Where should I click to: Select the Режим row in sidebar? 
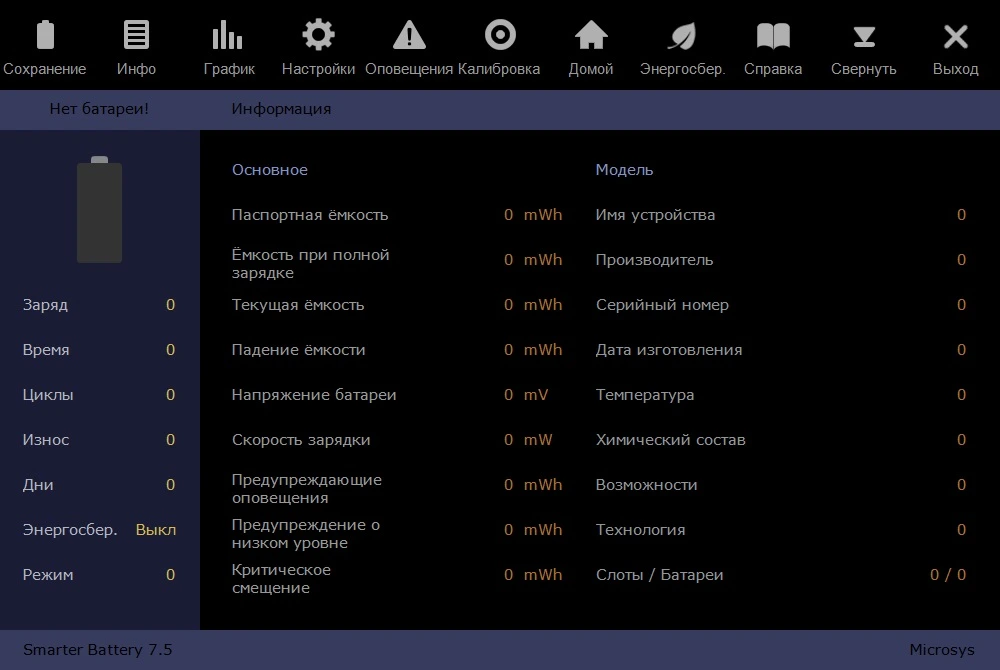click(99, 575)
